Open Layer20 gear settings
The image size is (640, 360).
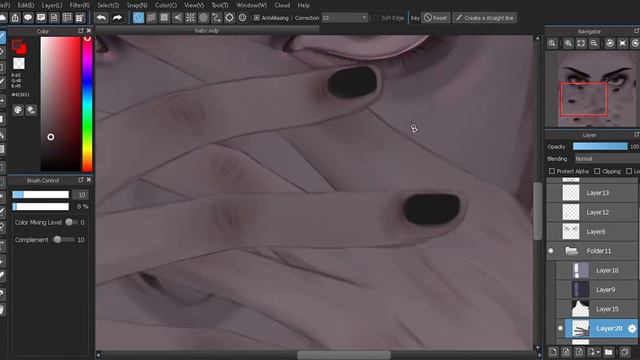tap(632, 328)
